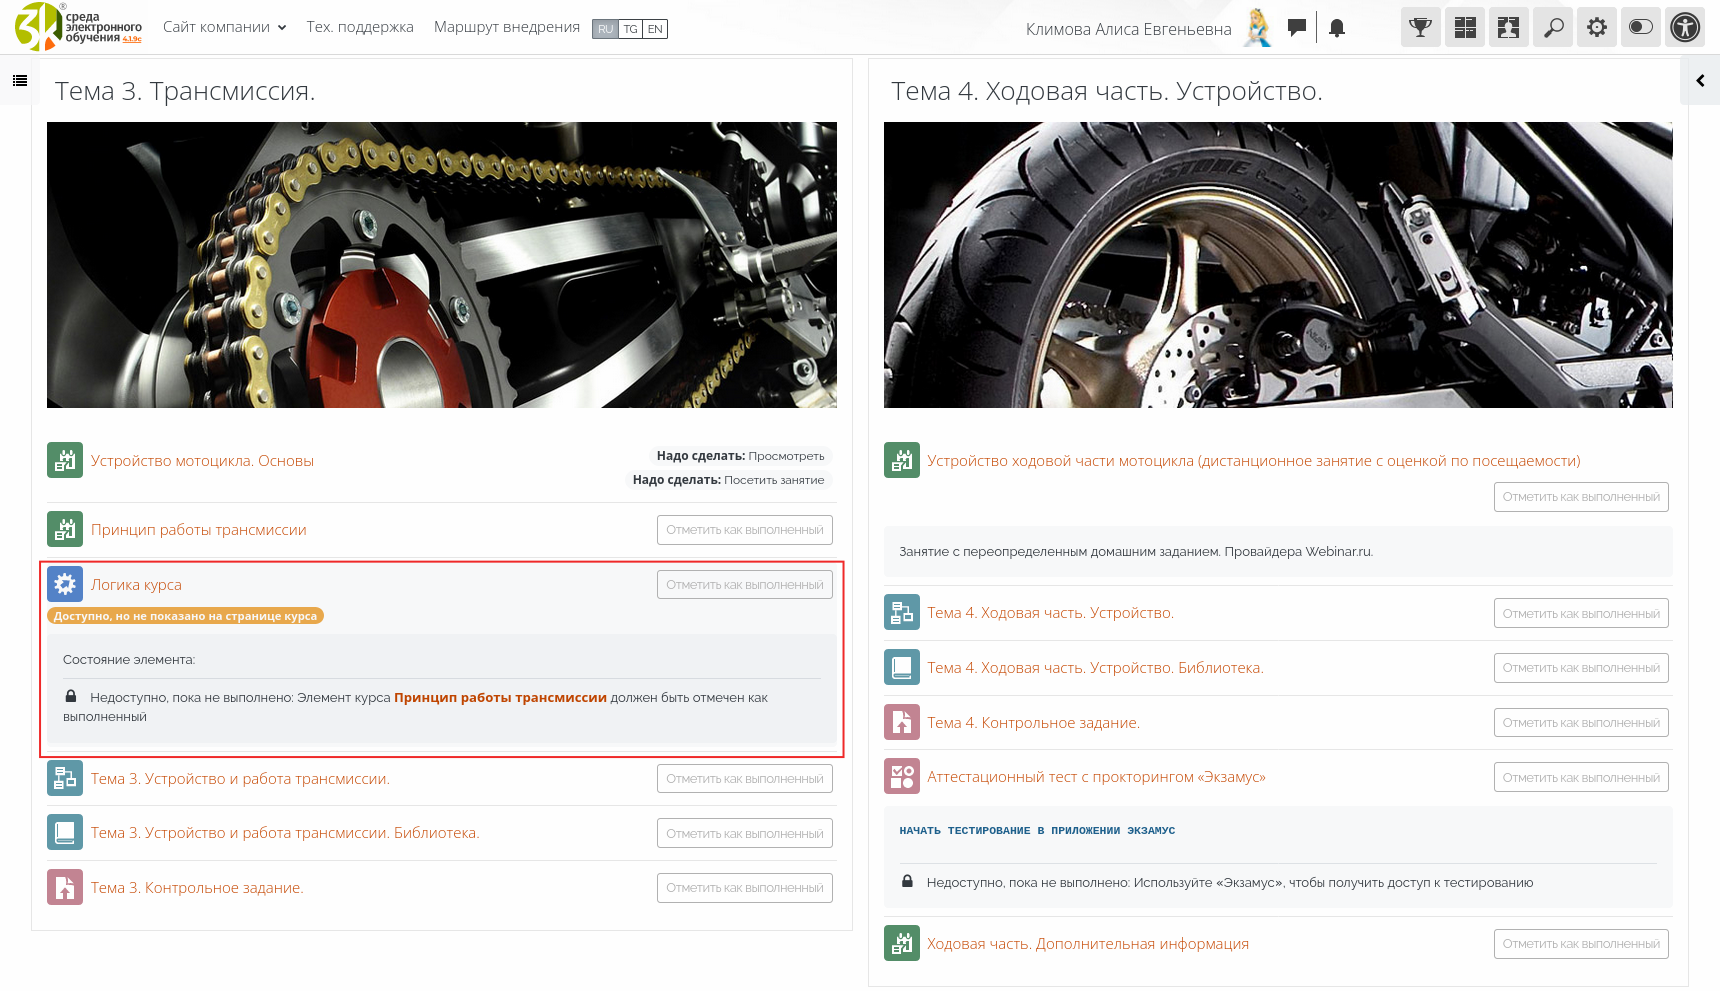Open Маршрут внедрения menu item
The width and height of the screenshot is (1720, 991).
click(506, 27)
